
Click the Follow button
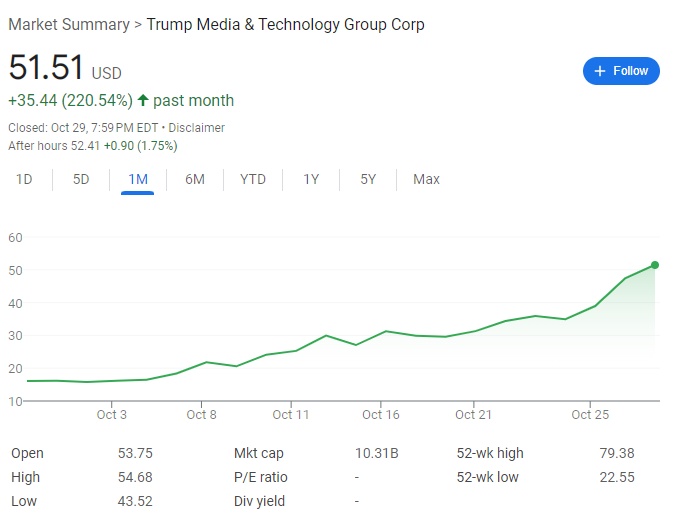[621, 71]
